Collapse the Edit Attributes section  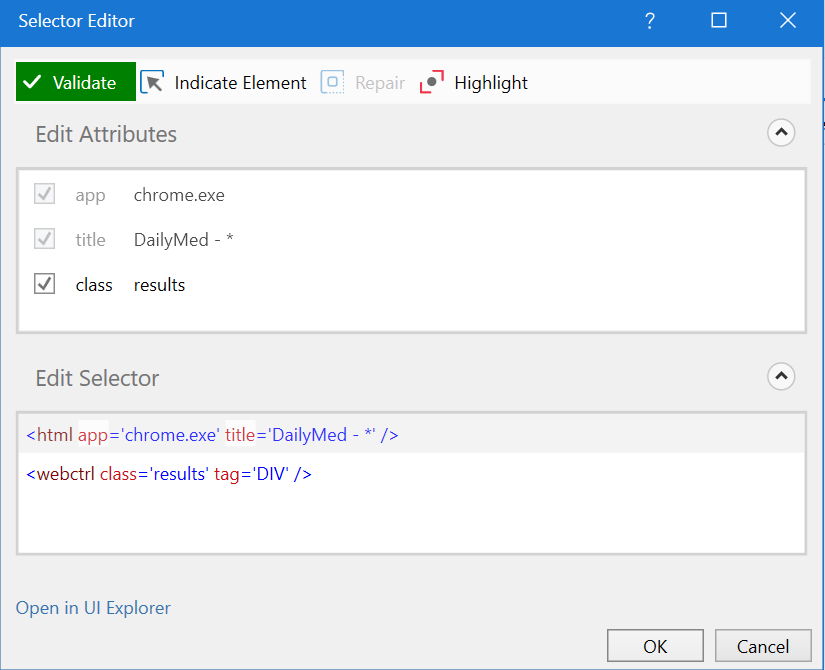pos(781,132)
